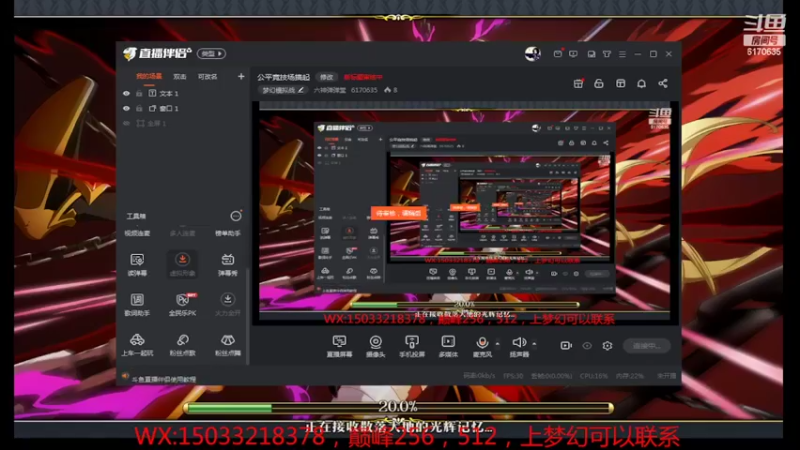Image resolution: width=800 pixels, height=450 pixels.
Task: Select the 窗口 1 source row
Action: tap(183, 108)
